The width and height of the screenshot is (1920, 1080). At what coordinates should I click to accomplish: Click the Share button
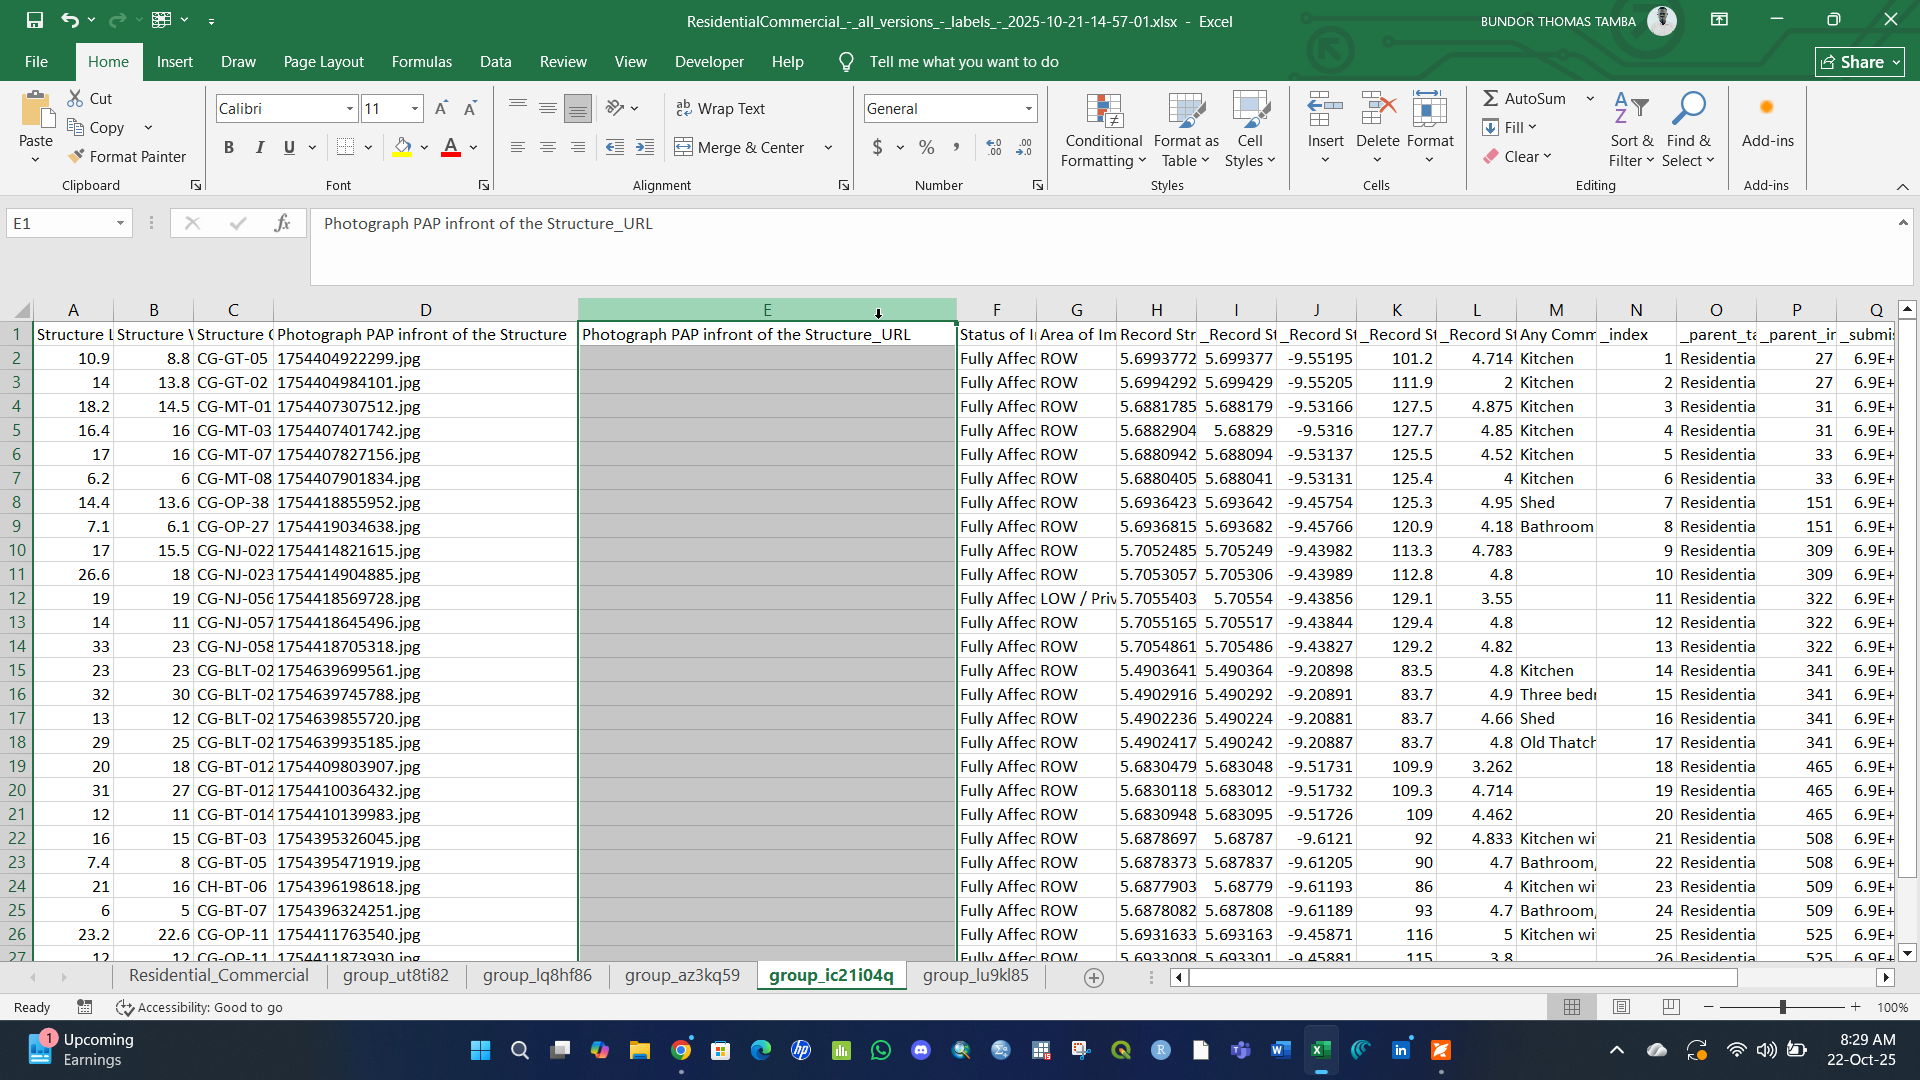click(x=1859, y=62)
